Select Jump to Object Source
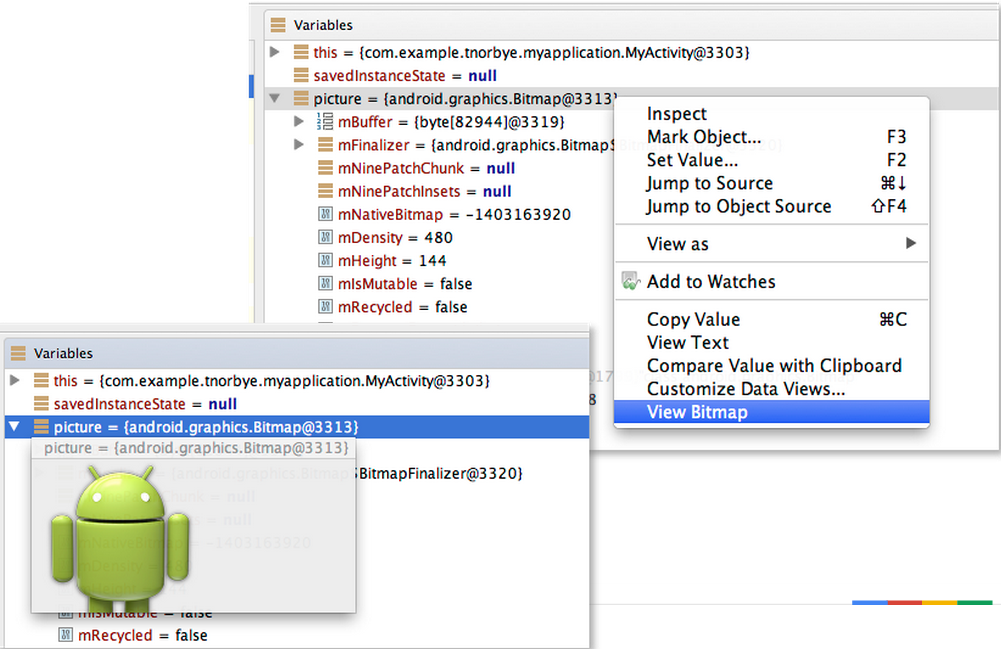 pos(739,207)
